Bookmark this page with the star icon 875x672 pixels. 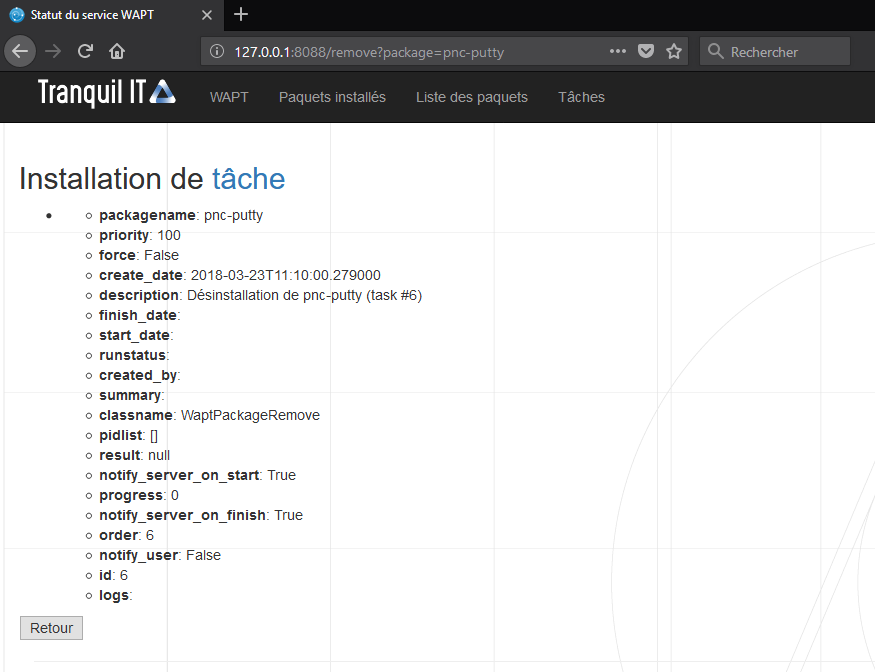(674, 52)
